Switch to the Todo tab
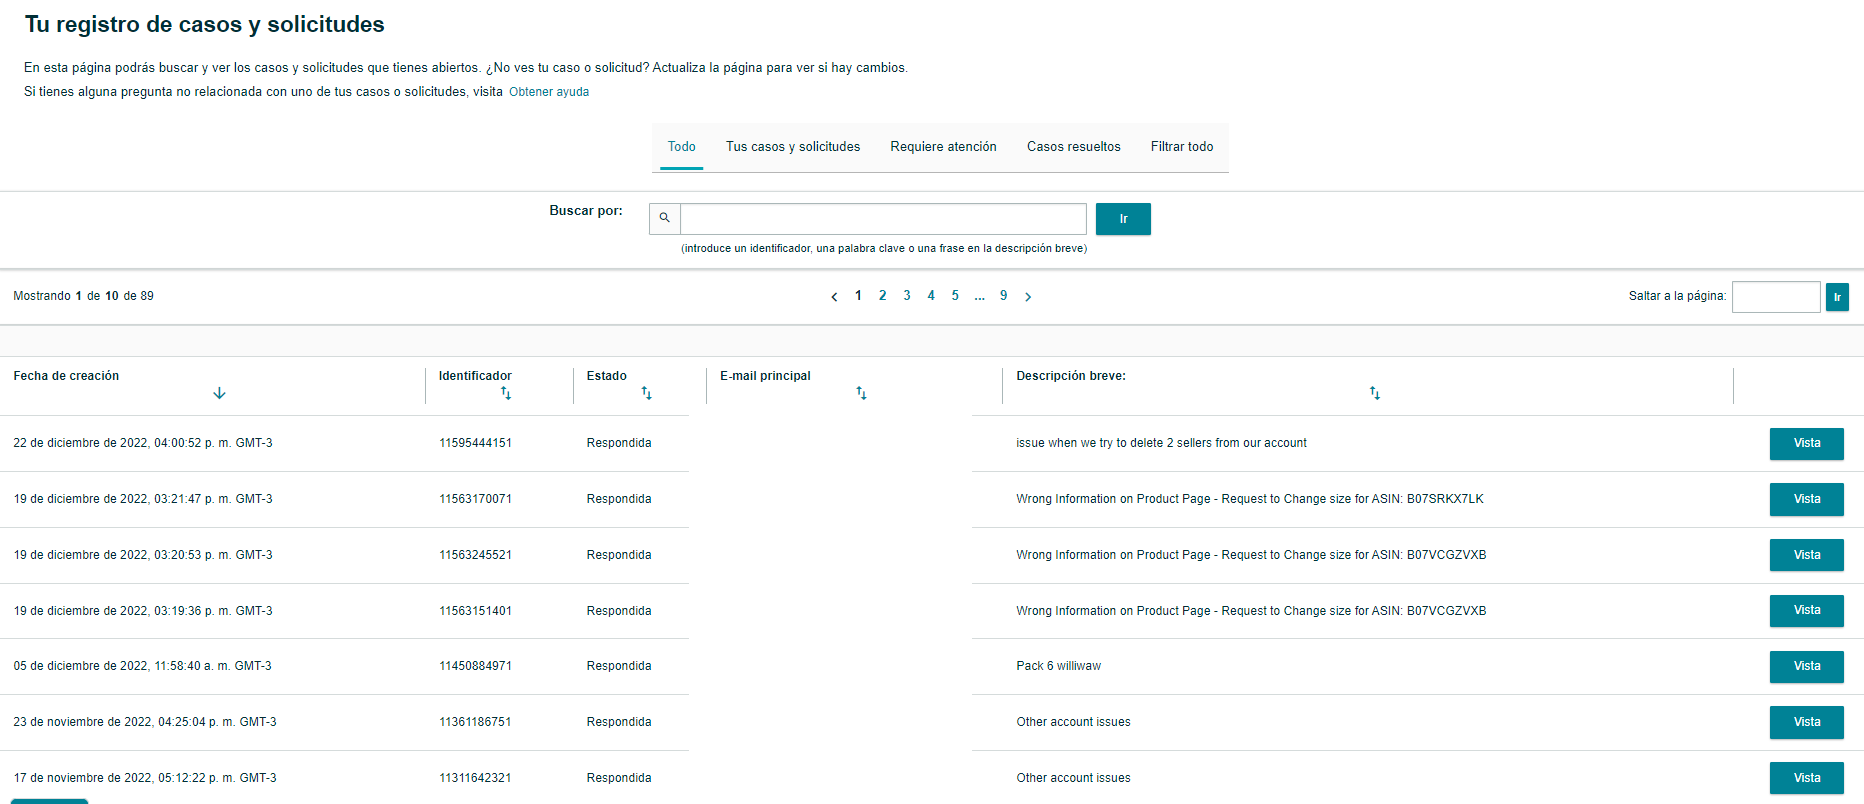1864x804 pixels. tap(682, 147)
